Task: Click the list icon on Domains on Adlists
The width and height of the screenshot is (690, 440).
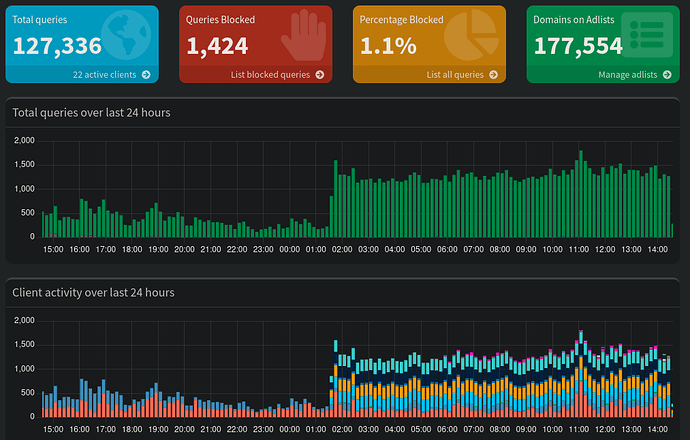Action: point(646,36)
